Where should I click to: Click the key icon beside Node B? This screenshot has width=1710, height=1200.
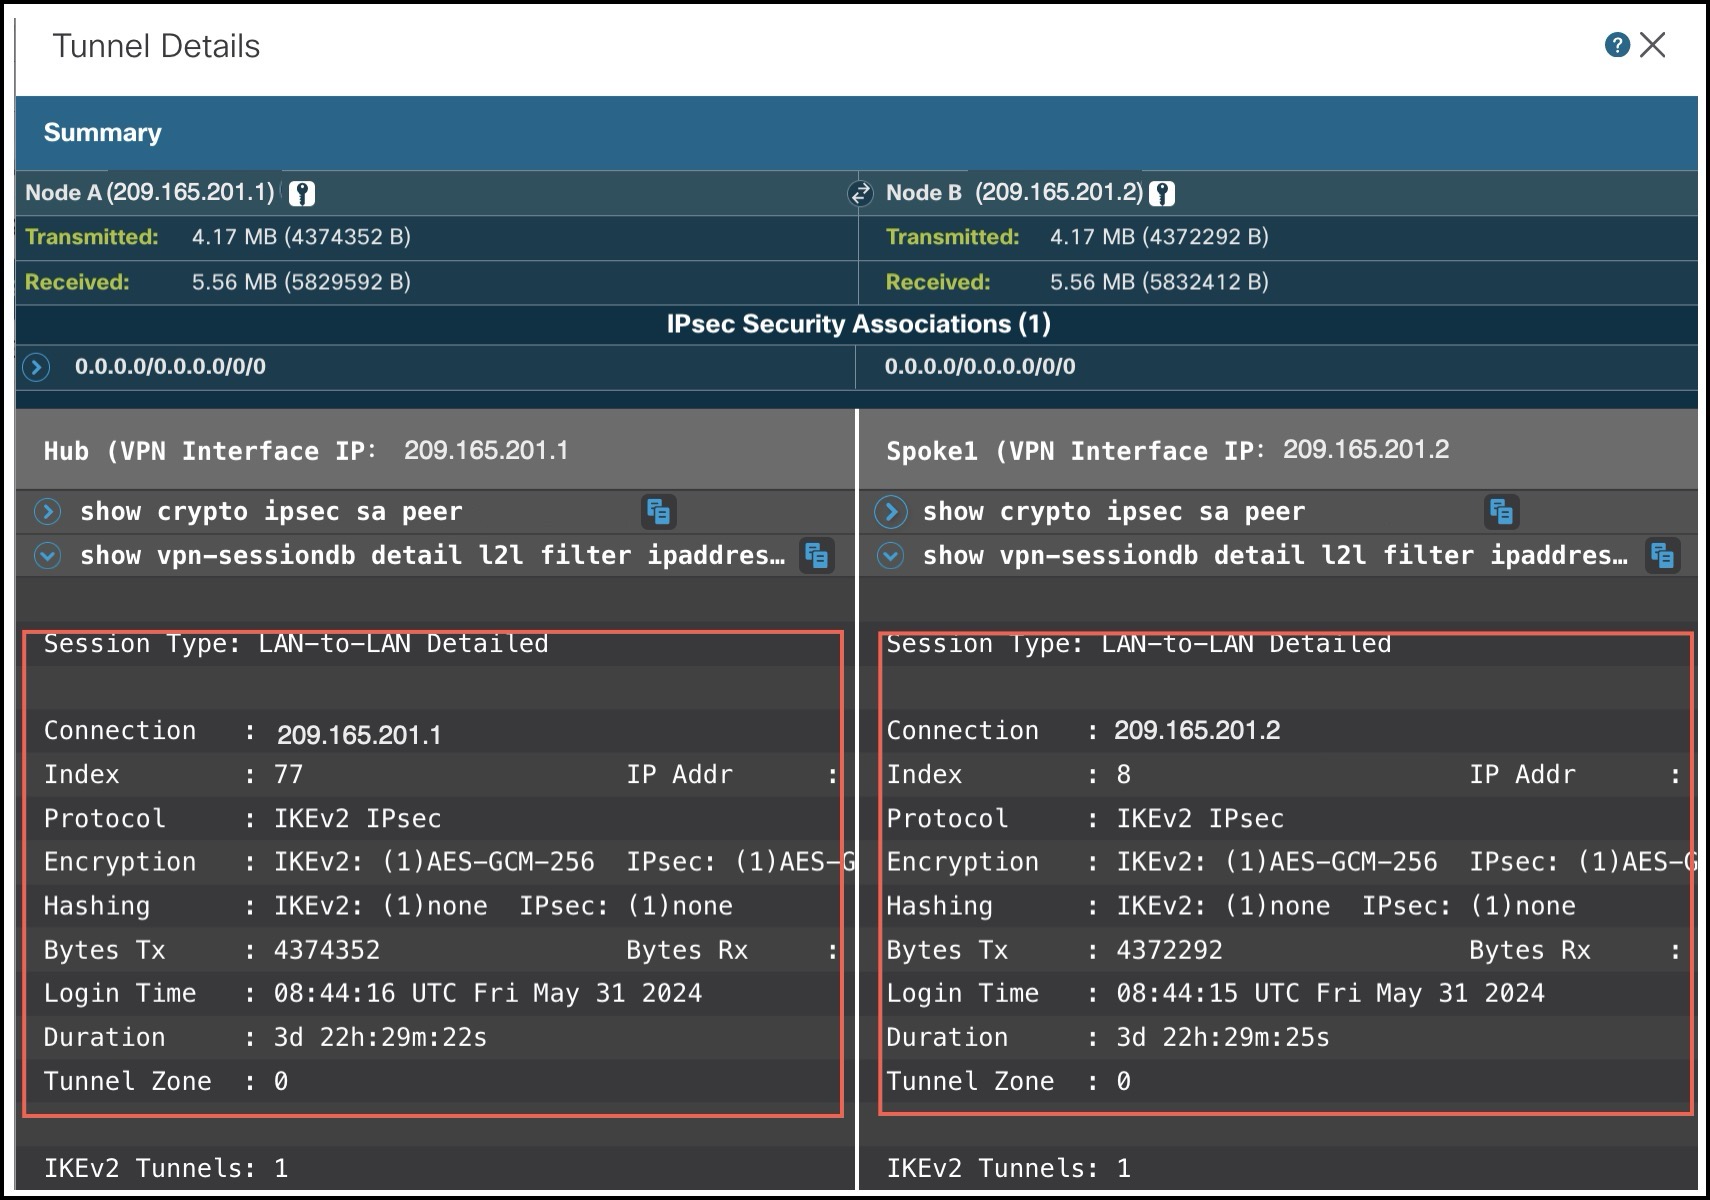pos(1161,193)
